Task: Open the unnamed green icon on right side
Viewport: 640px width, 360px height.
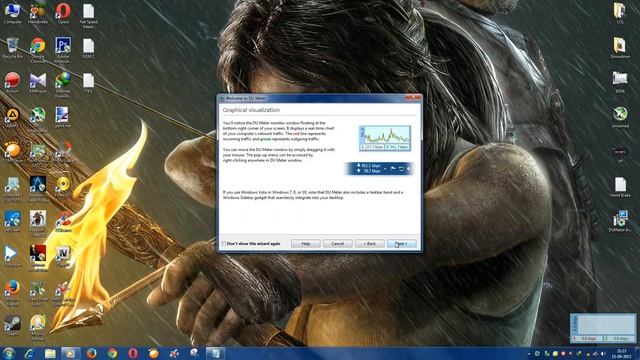Action: (620, 117)
